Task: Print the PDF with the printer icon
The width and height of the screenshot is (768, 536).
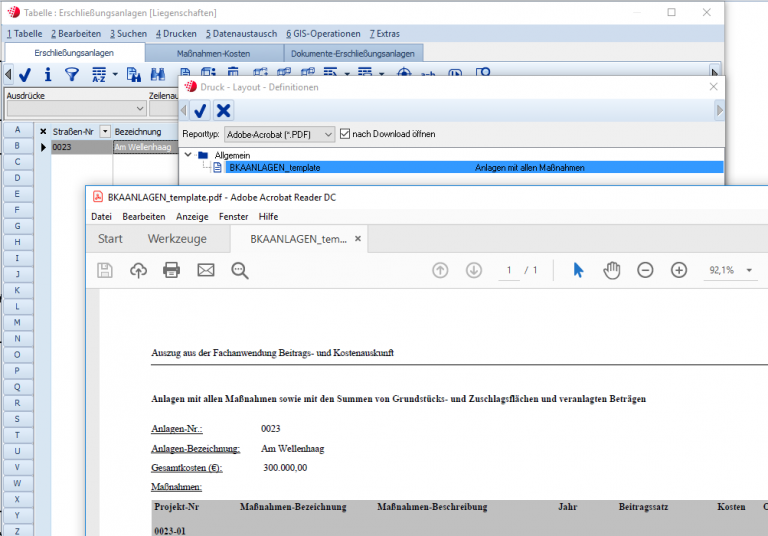Action: (x=171, y=270)
